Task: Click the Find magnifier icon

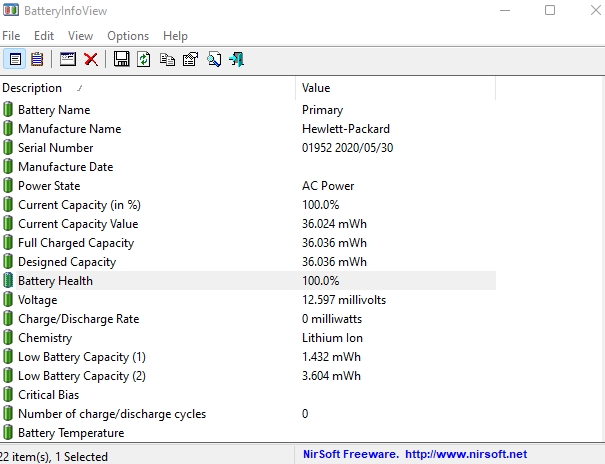Action: [x=213, y=59]
